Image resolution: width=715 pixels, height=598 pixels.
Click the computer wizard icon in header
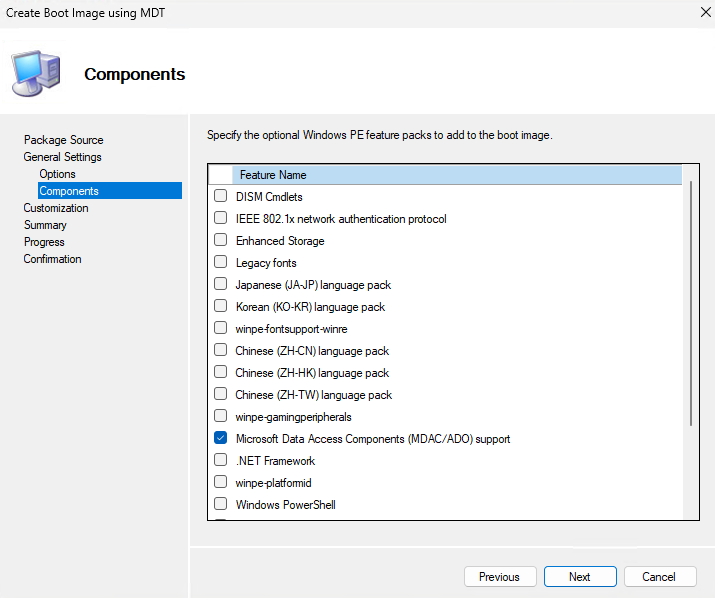click(x=35, y=73)
